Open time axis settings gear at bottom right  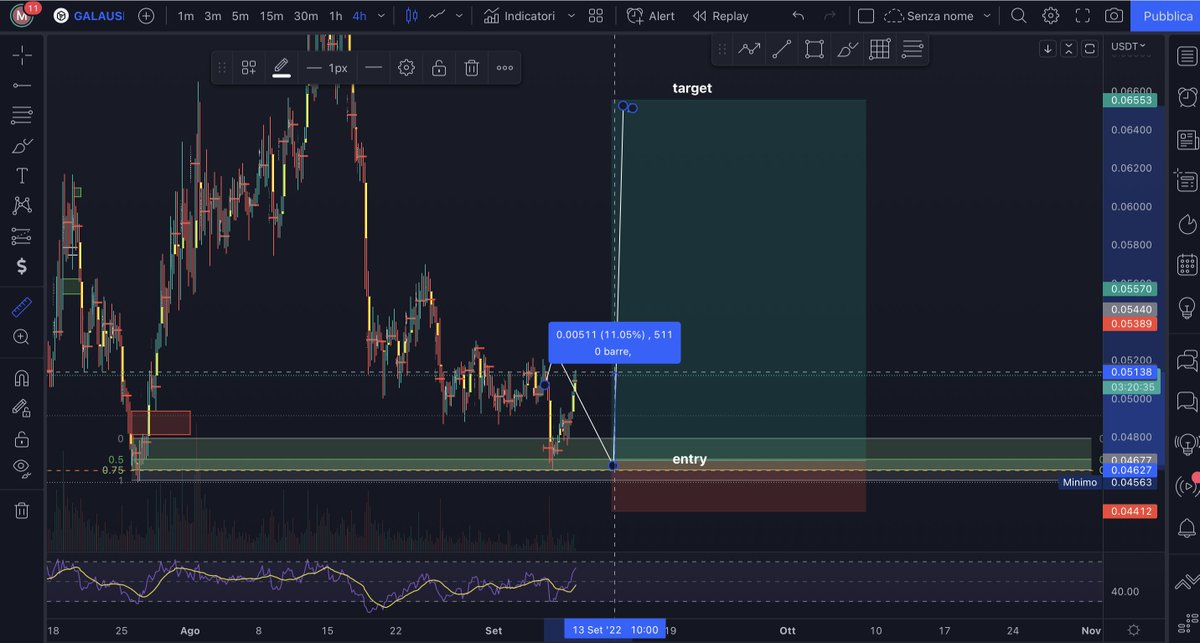(1132, 630)
